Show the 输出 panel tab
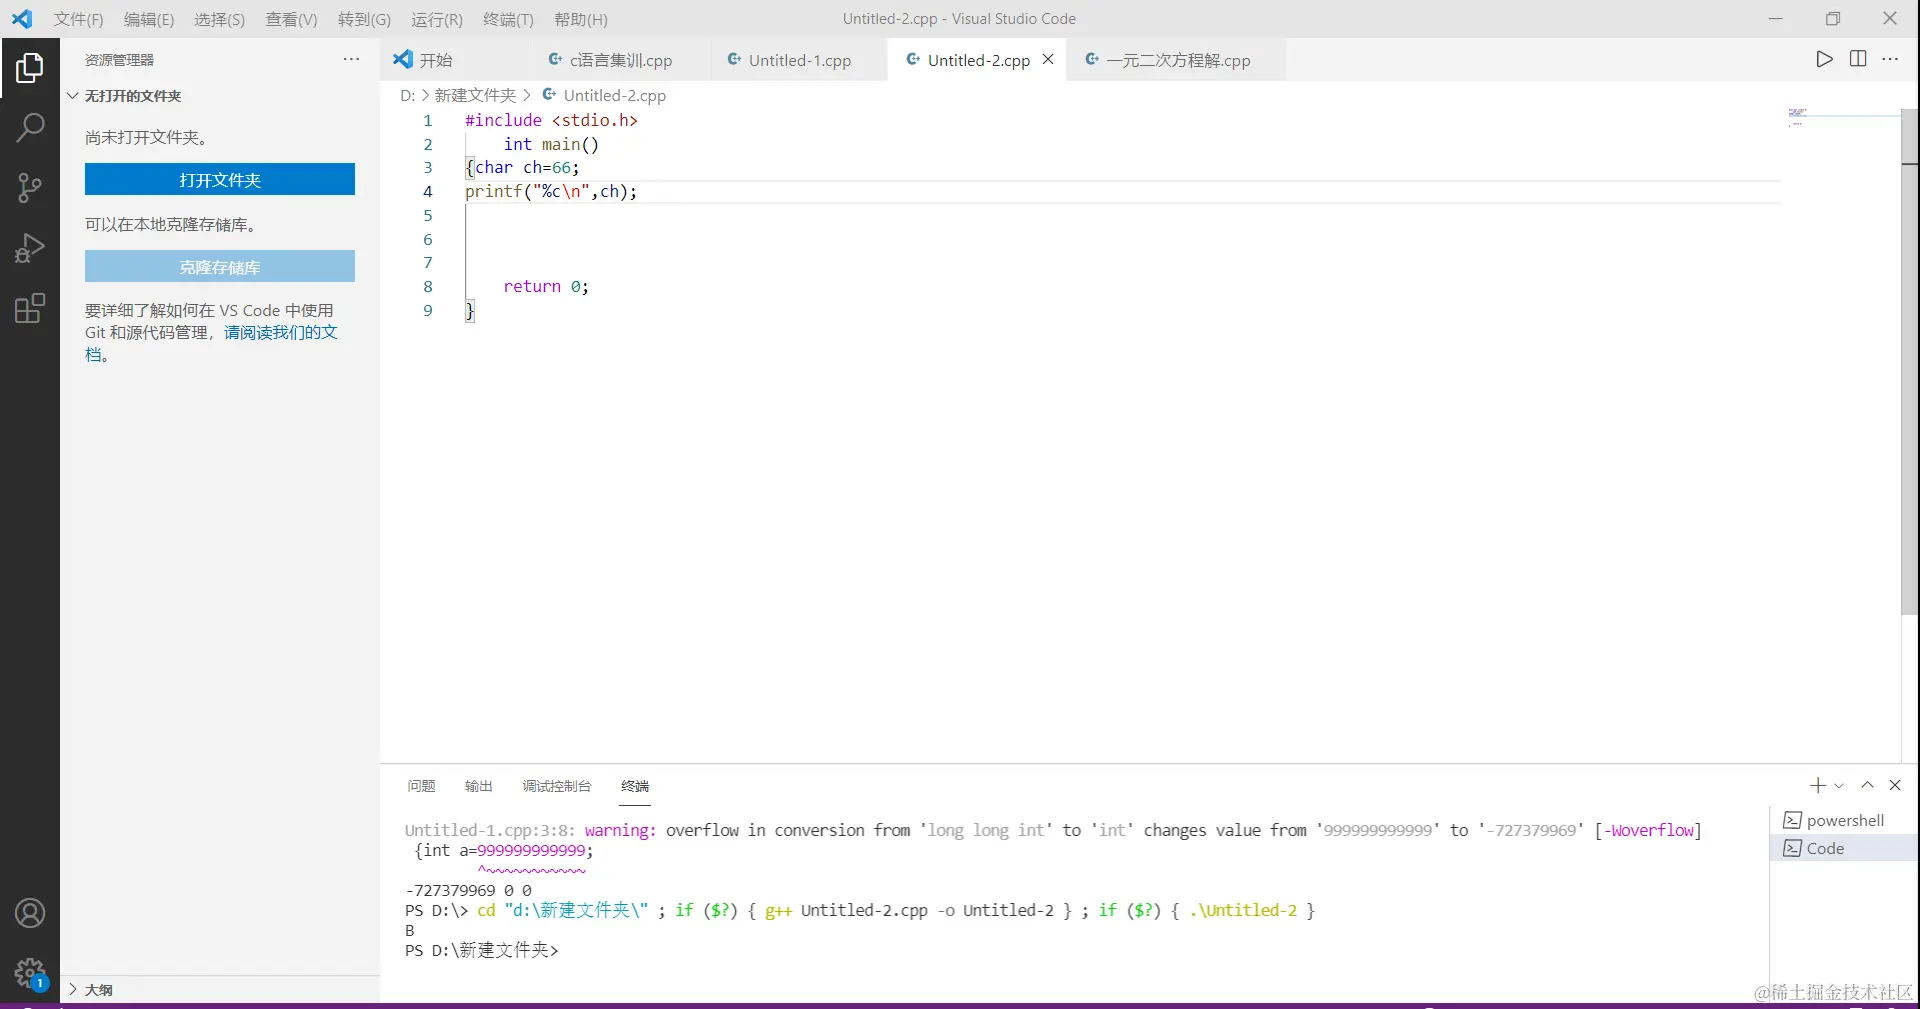Image resolution: width=1920 pixels, height=1009 pixels. pos(479,786)
